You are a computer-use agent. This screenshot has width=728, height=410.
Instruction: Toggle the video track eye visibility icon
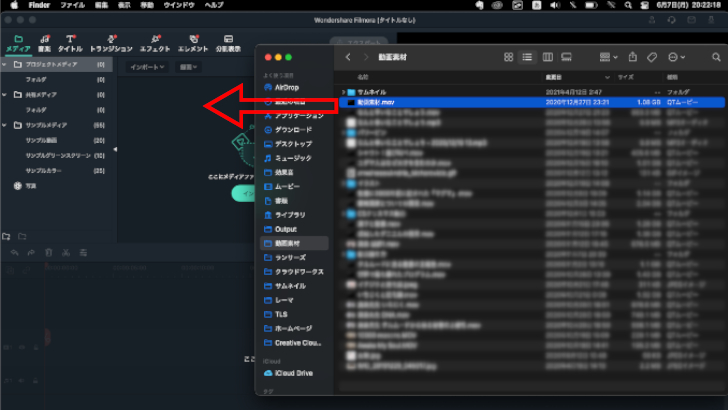(x=21, y=347)
